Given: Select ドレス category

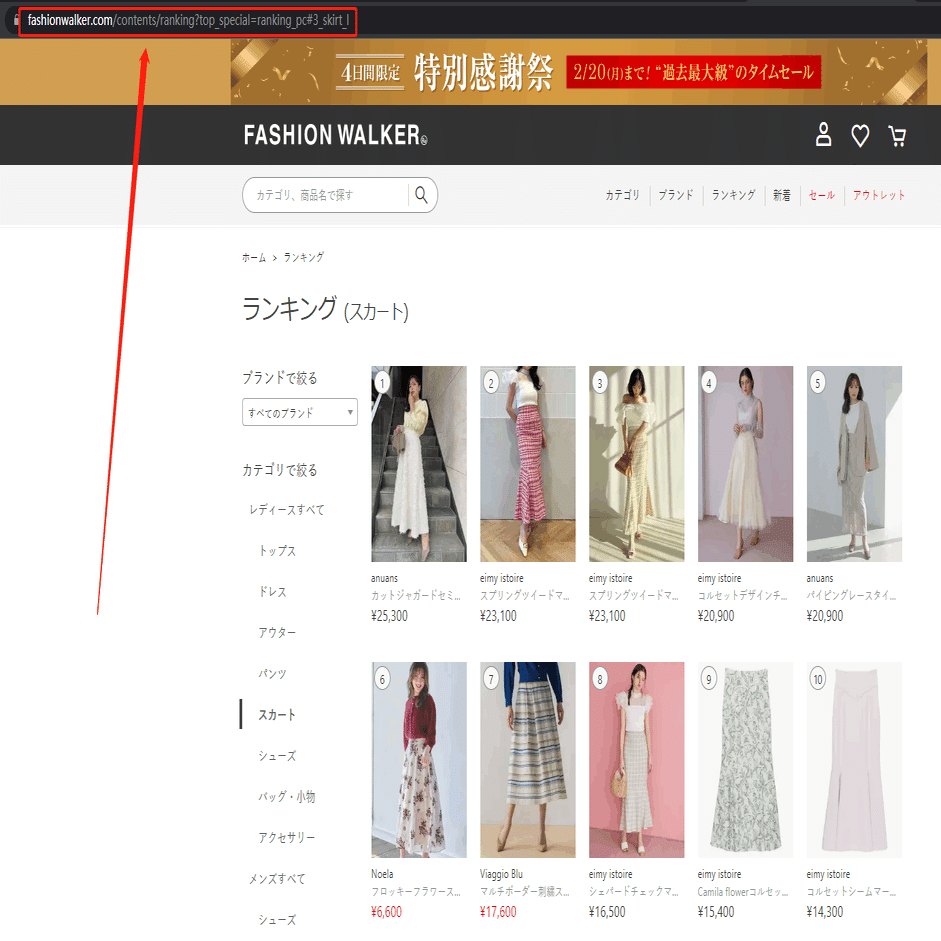Looking at the screenshot, I should [x=272, y=592].
